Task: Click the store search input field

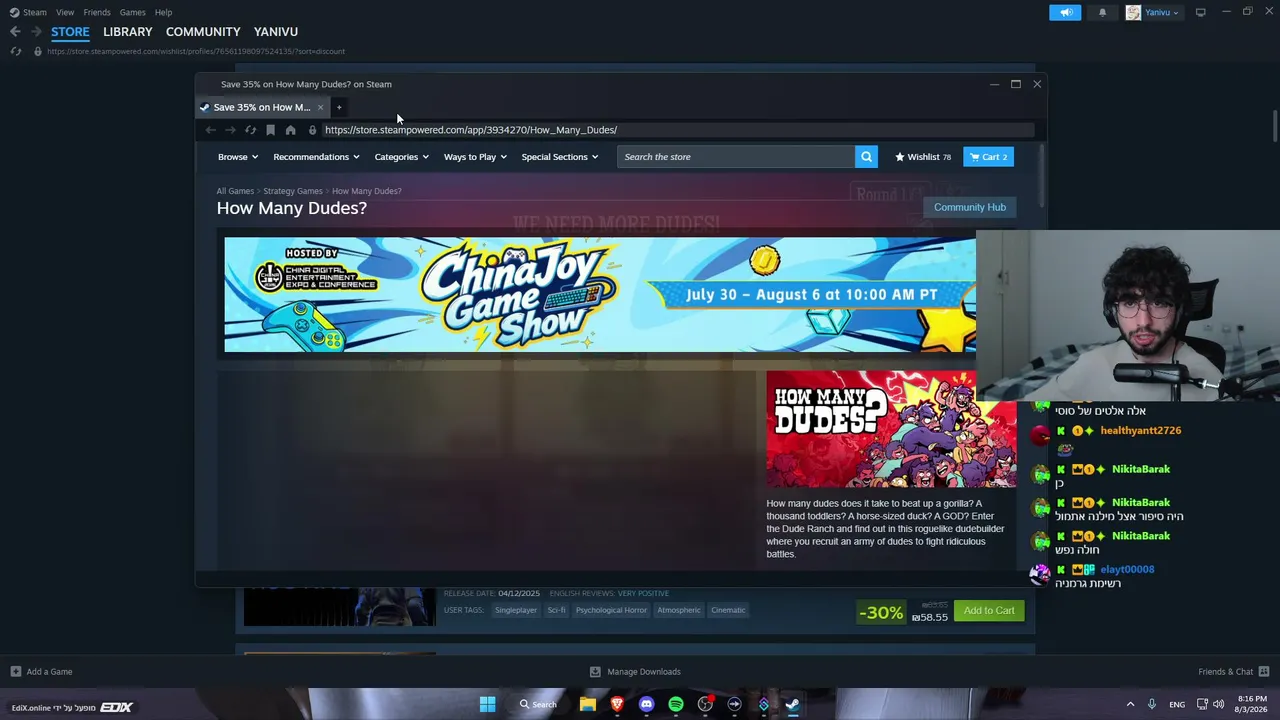Action: (x=736, y=157)
